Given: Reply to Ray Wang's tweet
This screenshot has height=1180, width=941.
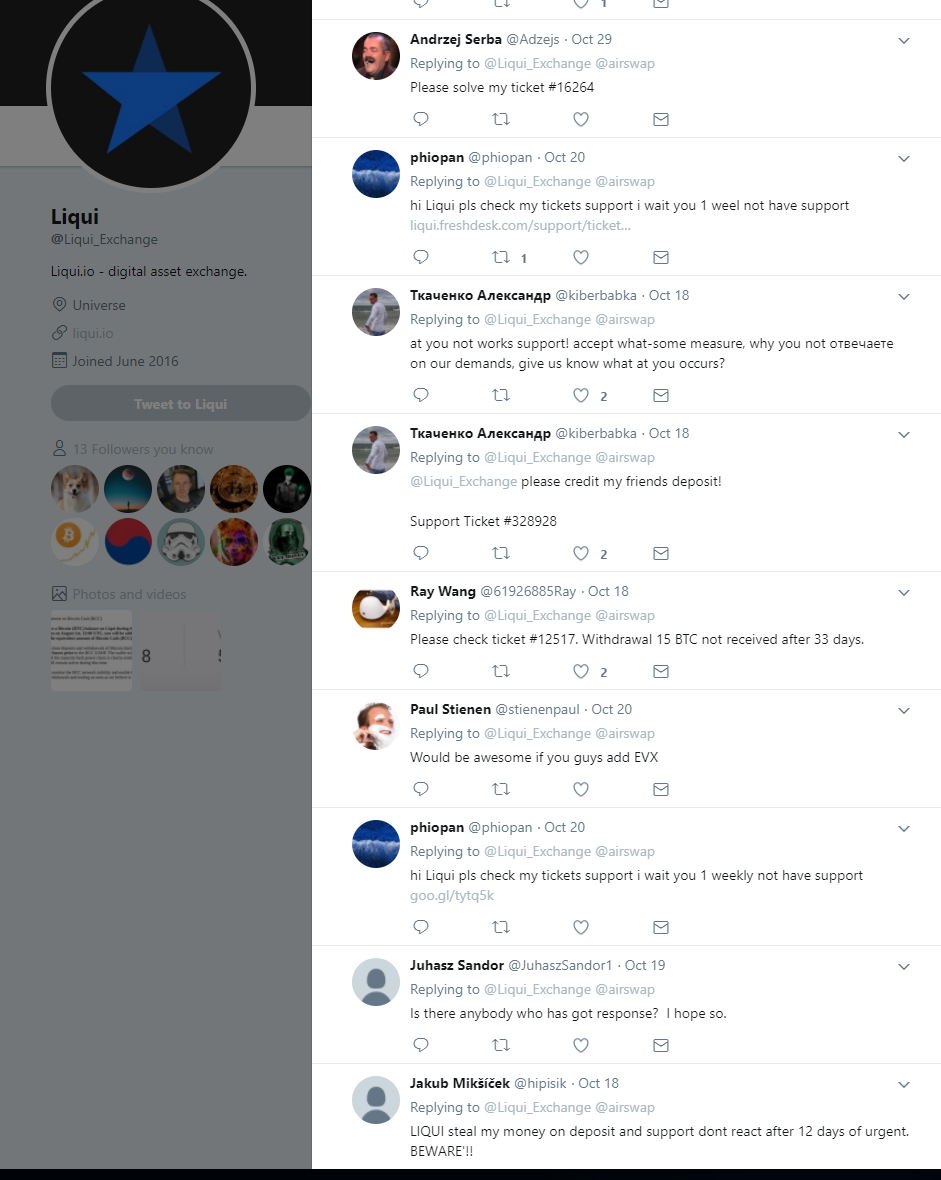Looking at the screenshot, I should tap(421, 671).
